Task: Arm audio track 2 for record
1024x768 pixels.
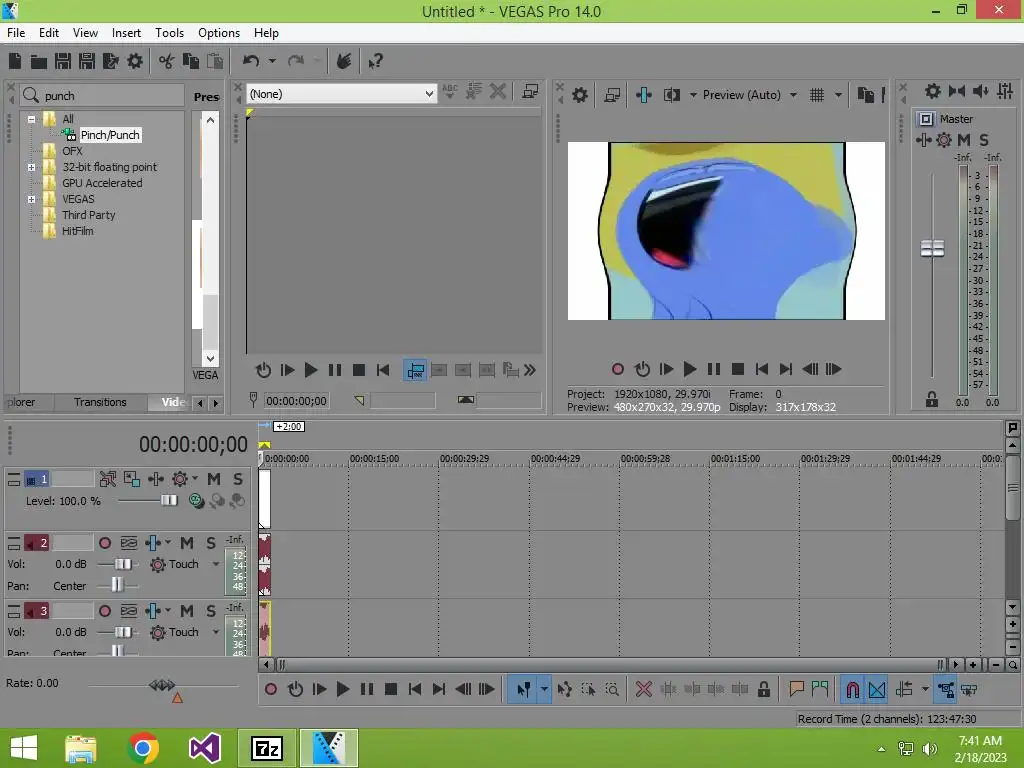Action: [104, 543]
